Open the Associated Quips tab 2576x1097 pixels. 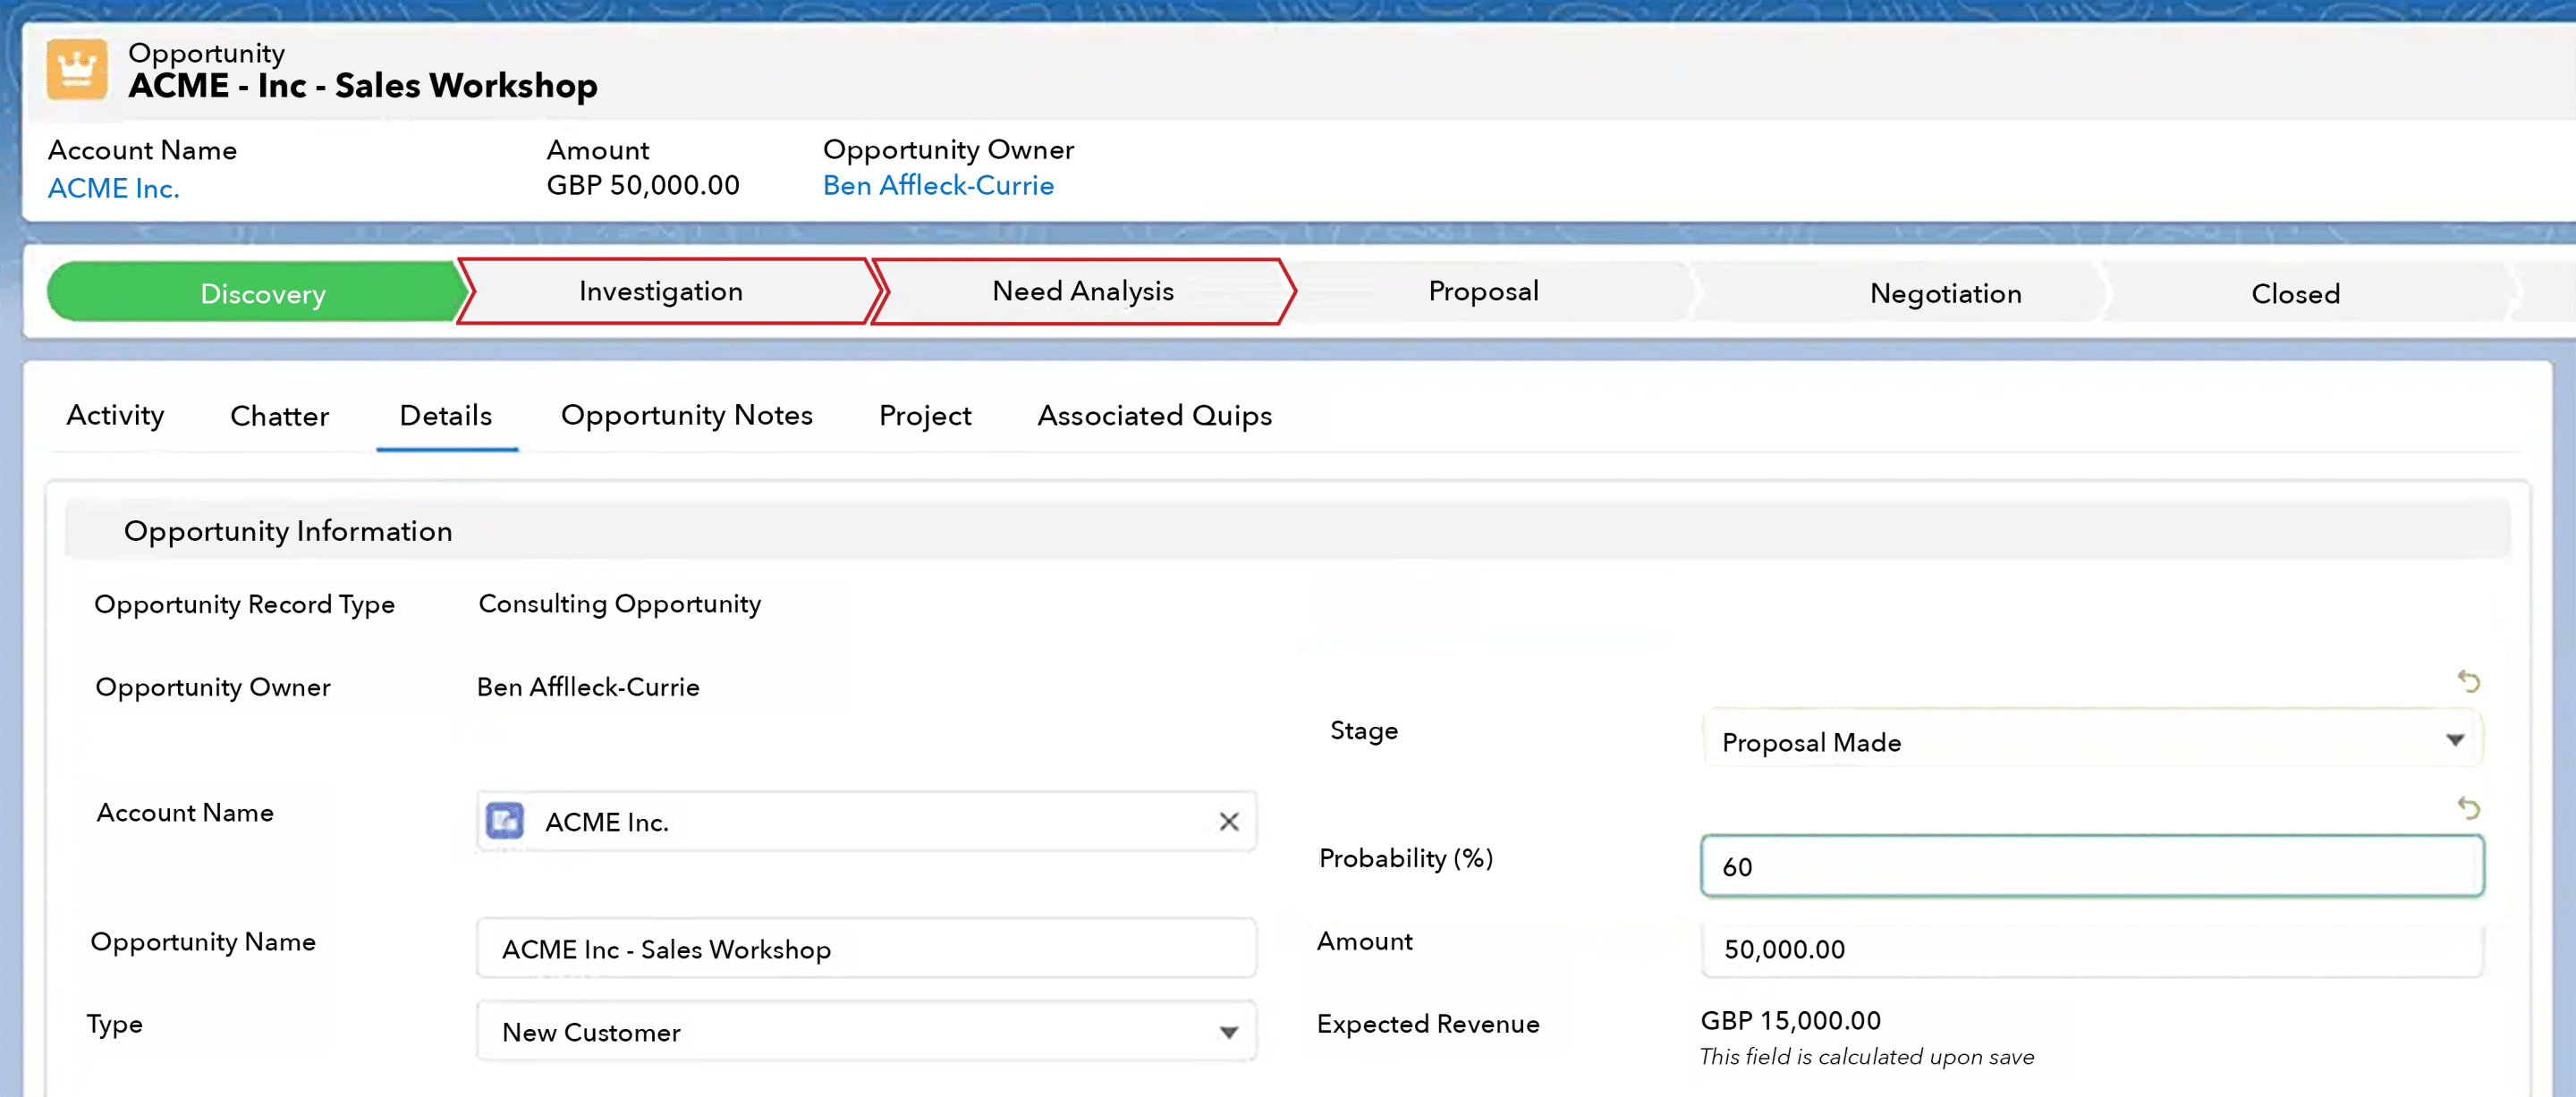click(x=1154, y=415)
